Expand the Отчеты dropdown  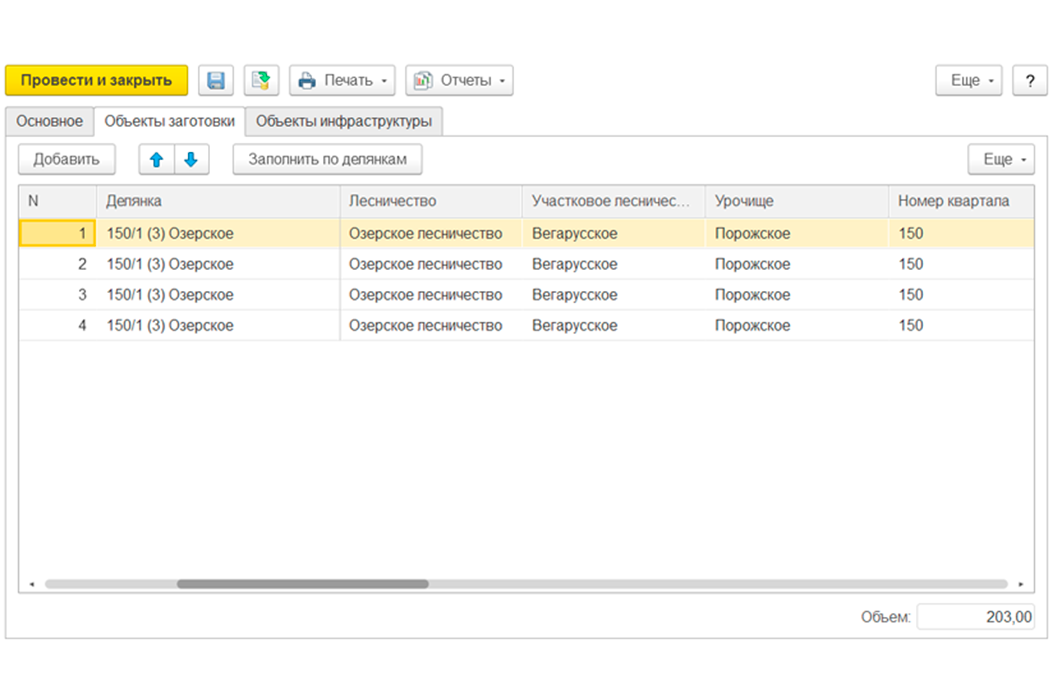point(459,80)
